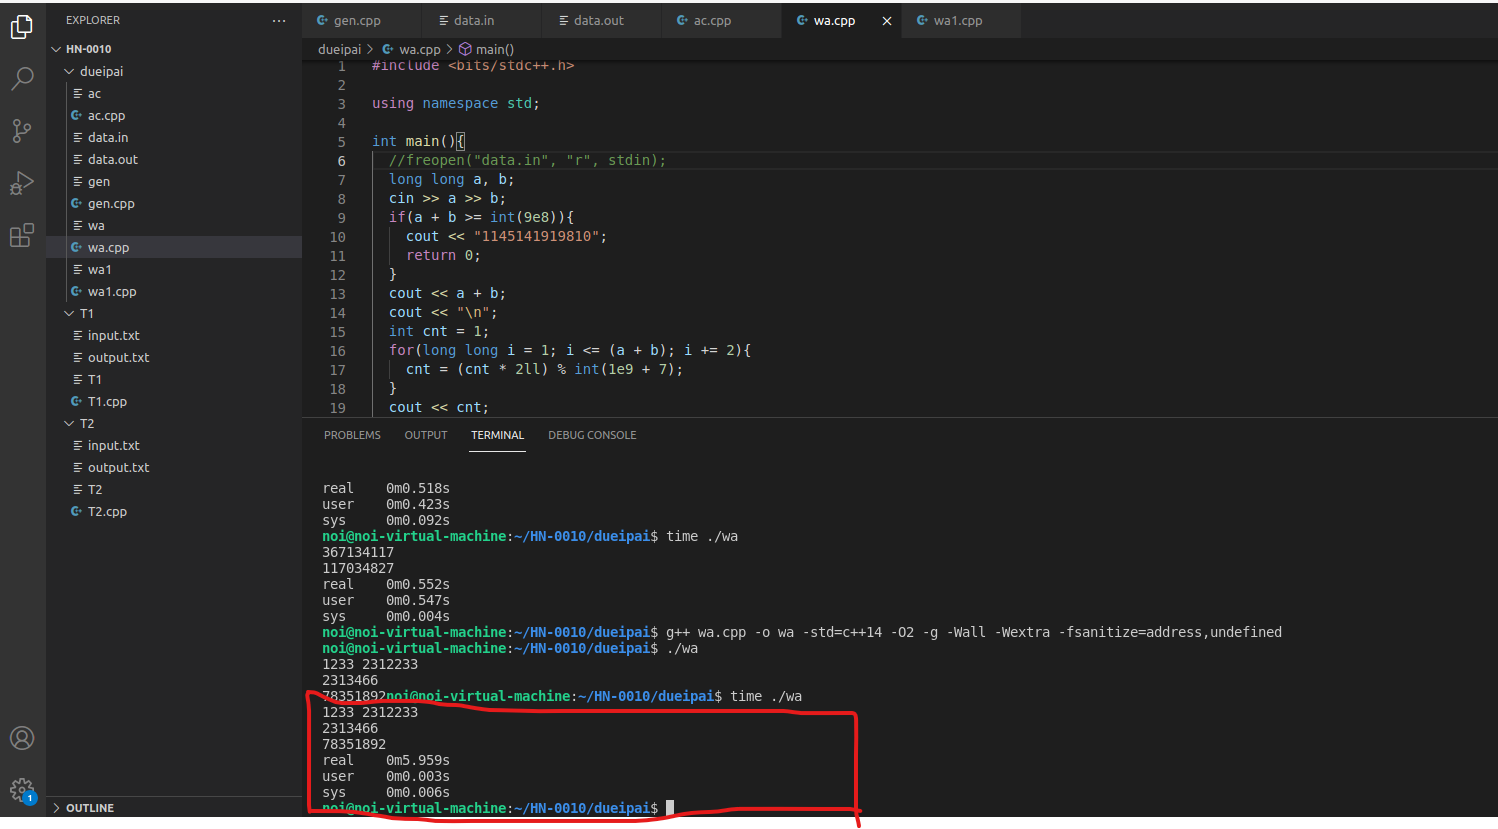Viewport: 1498px width, 829px height.
Task: Open input.txt under T1 folder
Action: [x=174, y=336]
